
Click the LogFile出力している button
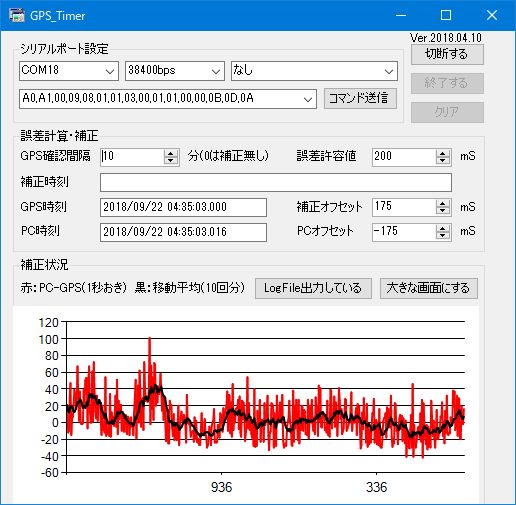point(313,288)
